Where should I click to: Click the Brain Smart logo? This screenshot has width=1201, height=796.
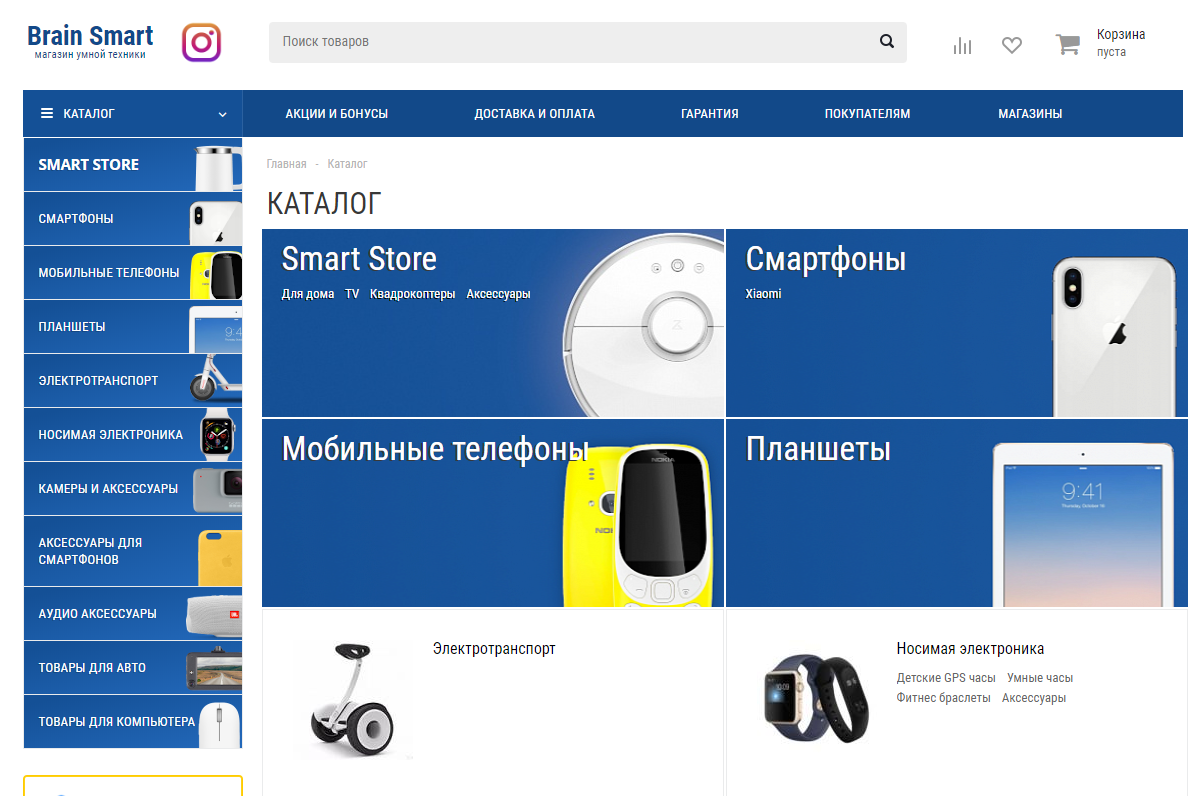click(x=91, y=42)
